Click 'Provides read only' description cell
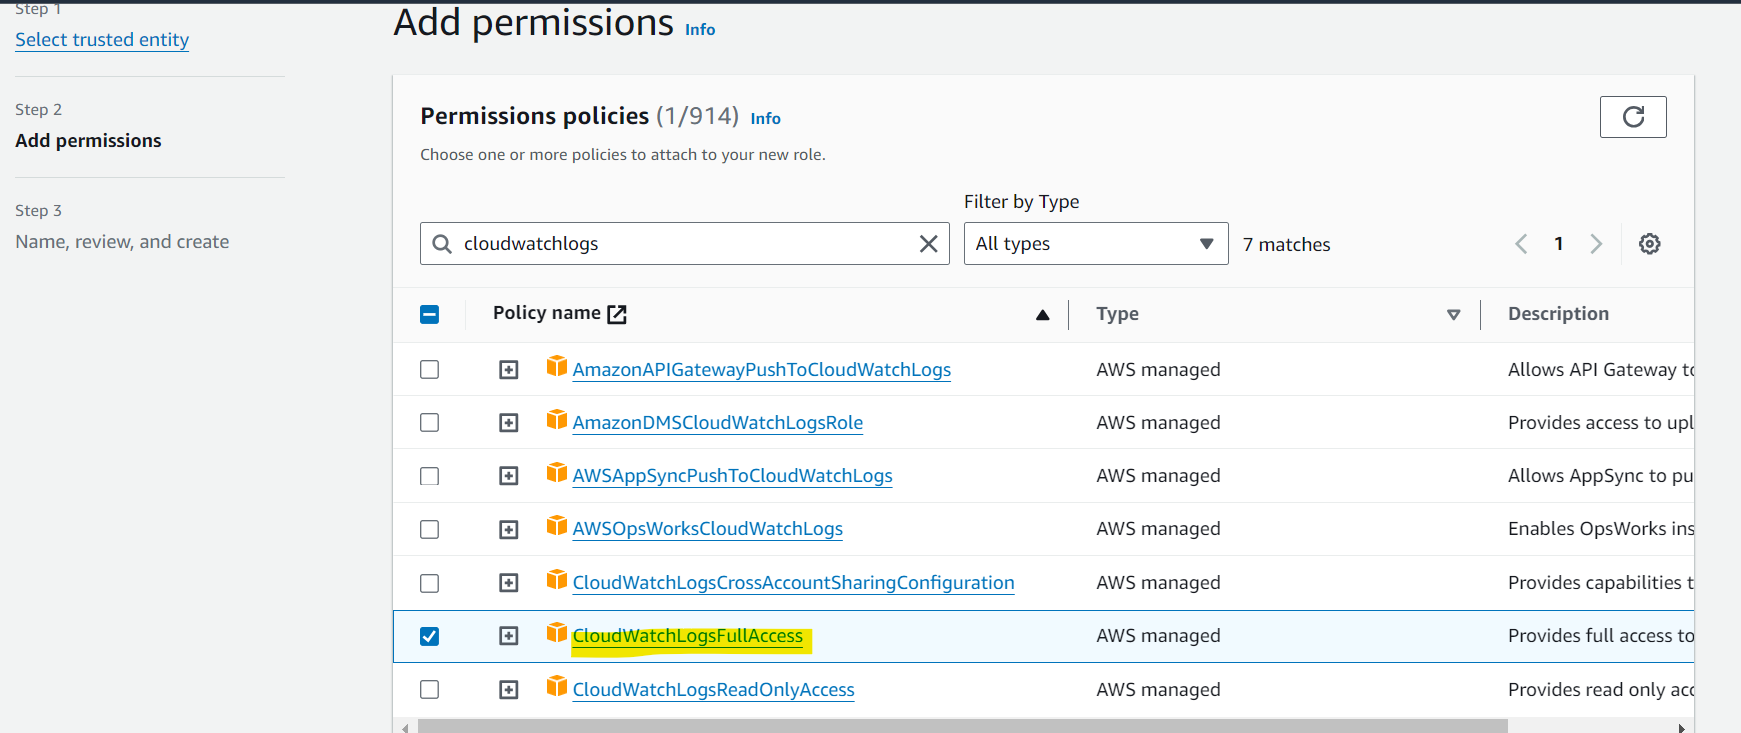Viewport: 1741px width, 733px height. pos(1601,690)
